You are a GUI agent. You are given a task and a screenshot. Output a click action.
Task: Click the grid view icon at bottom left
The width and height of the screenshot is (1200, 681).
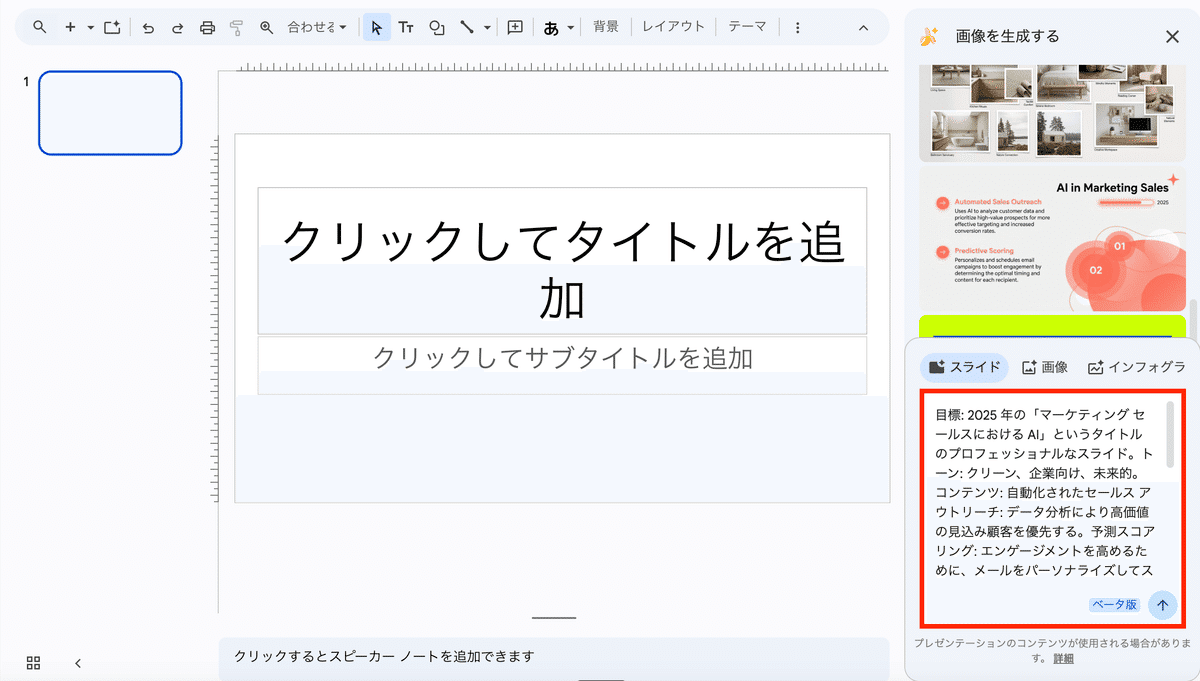click(34, 662)
